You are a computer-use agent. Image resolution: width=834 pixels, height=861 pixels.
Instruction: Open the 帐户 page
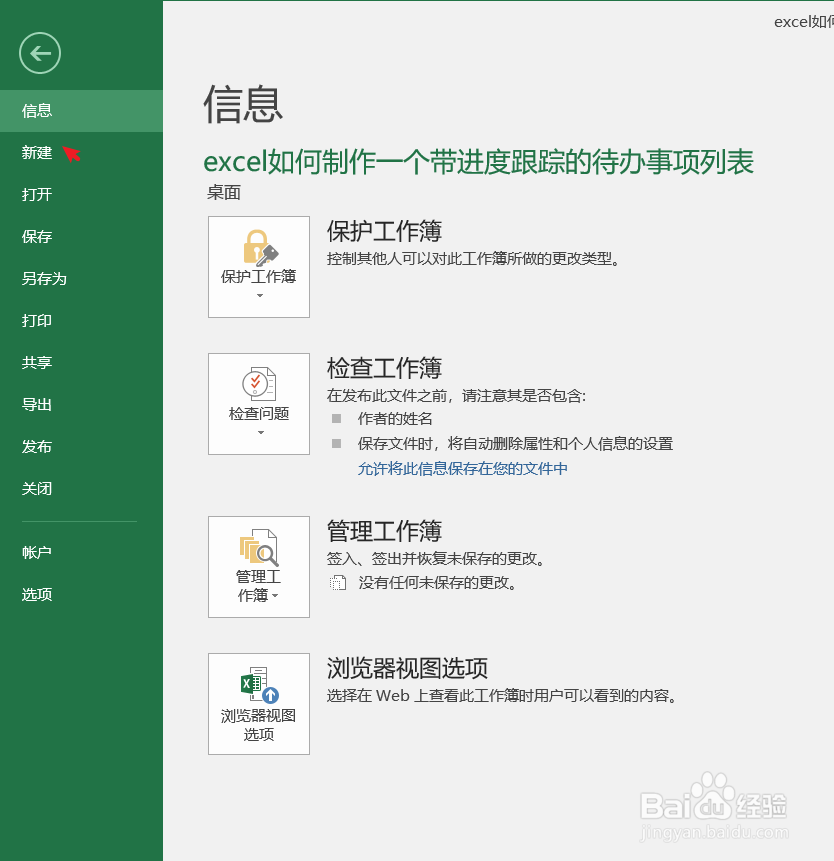click(81, 552)
